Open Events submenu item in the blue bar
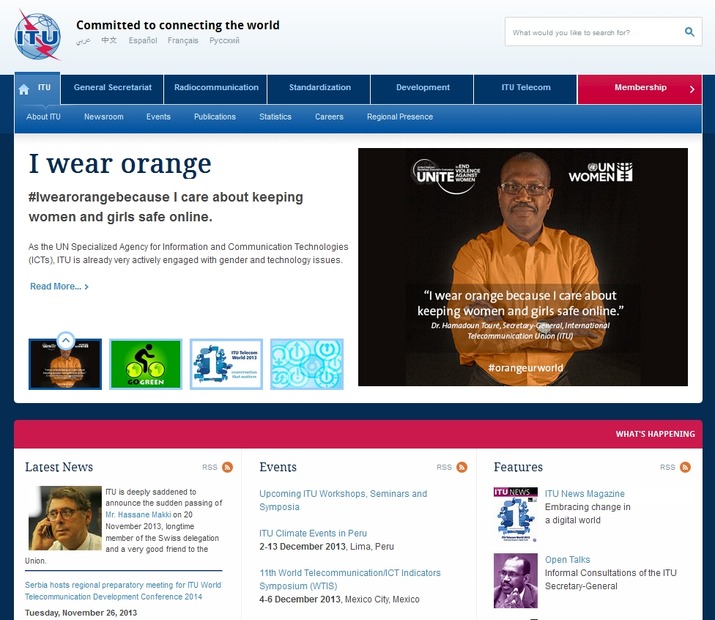Image resolution: width=715 pixels, height=620 pixels. [158, 117]
